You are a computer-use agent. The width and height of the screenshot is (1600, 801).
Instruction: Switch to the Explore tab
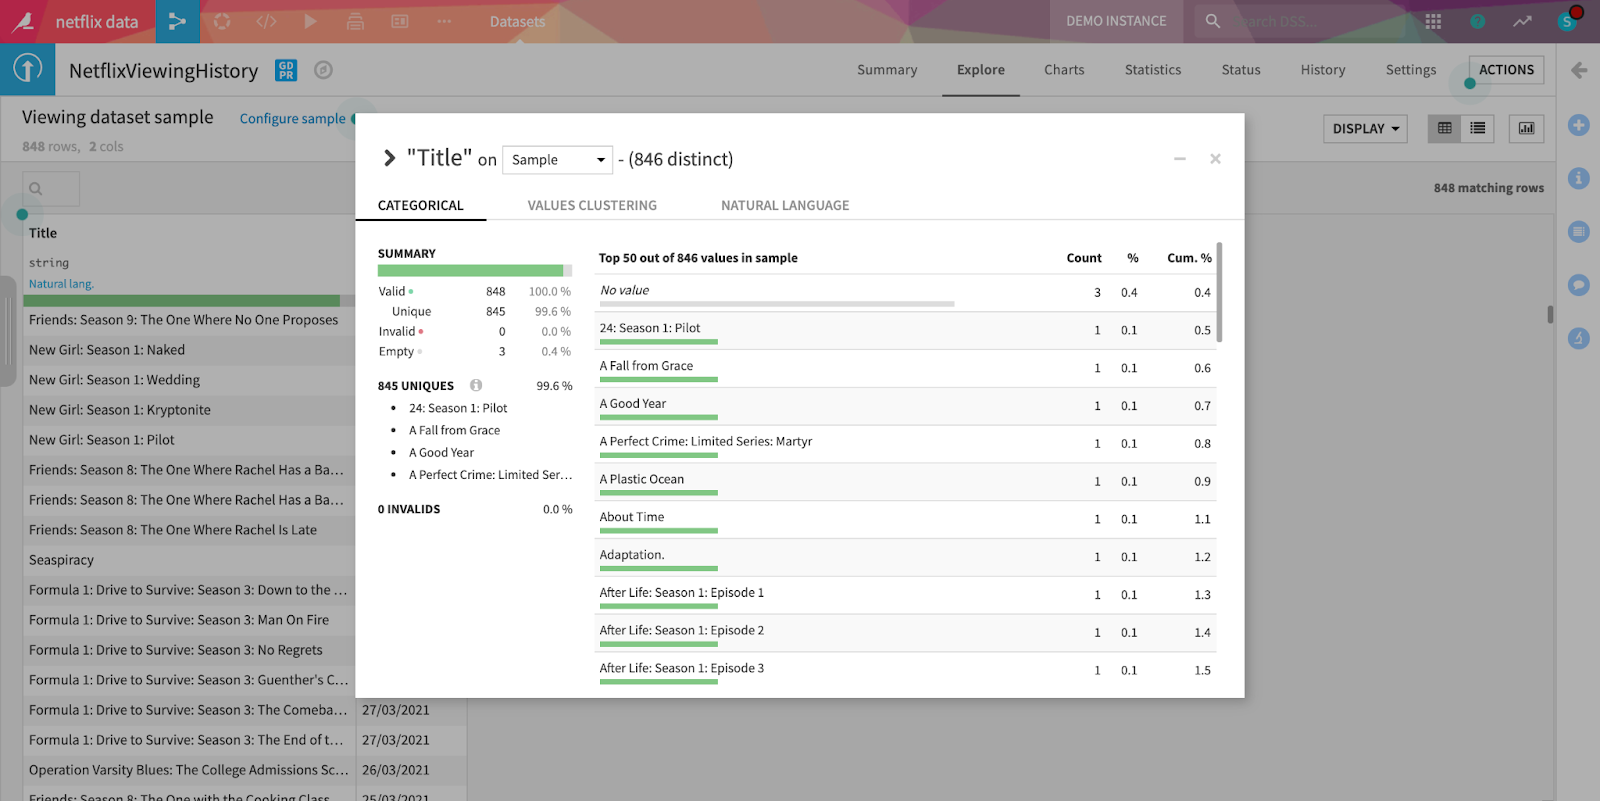[981, 70]
